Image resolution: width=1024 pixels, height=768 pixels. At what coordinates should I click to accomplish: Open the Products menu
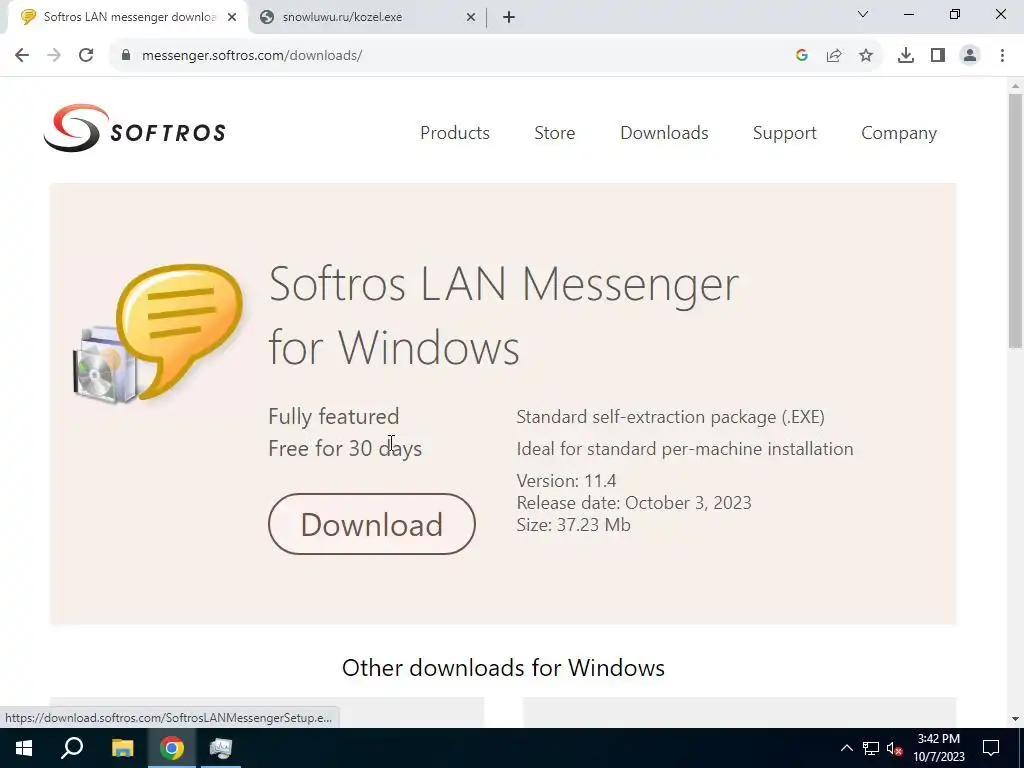[455, 133]
